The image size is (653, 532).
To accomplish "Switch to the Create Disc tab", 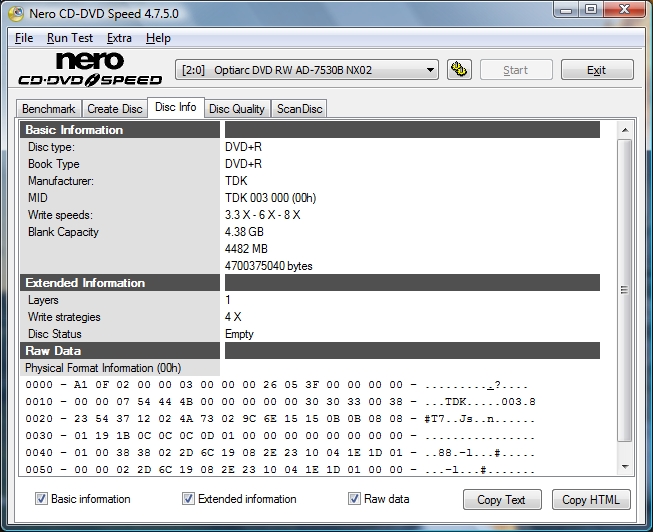I will tap(115, 109).
